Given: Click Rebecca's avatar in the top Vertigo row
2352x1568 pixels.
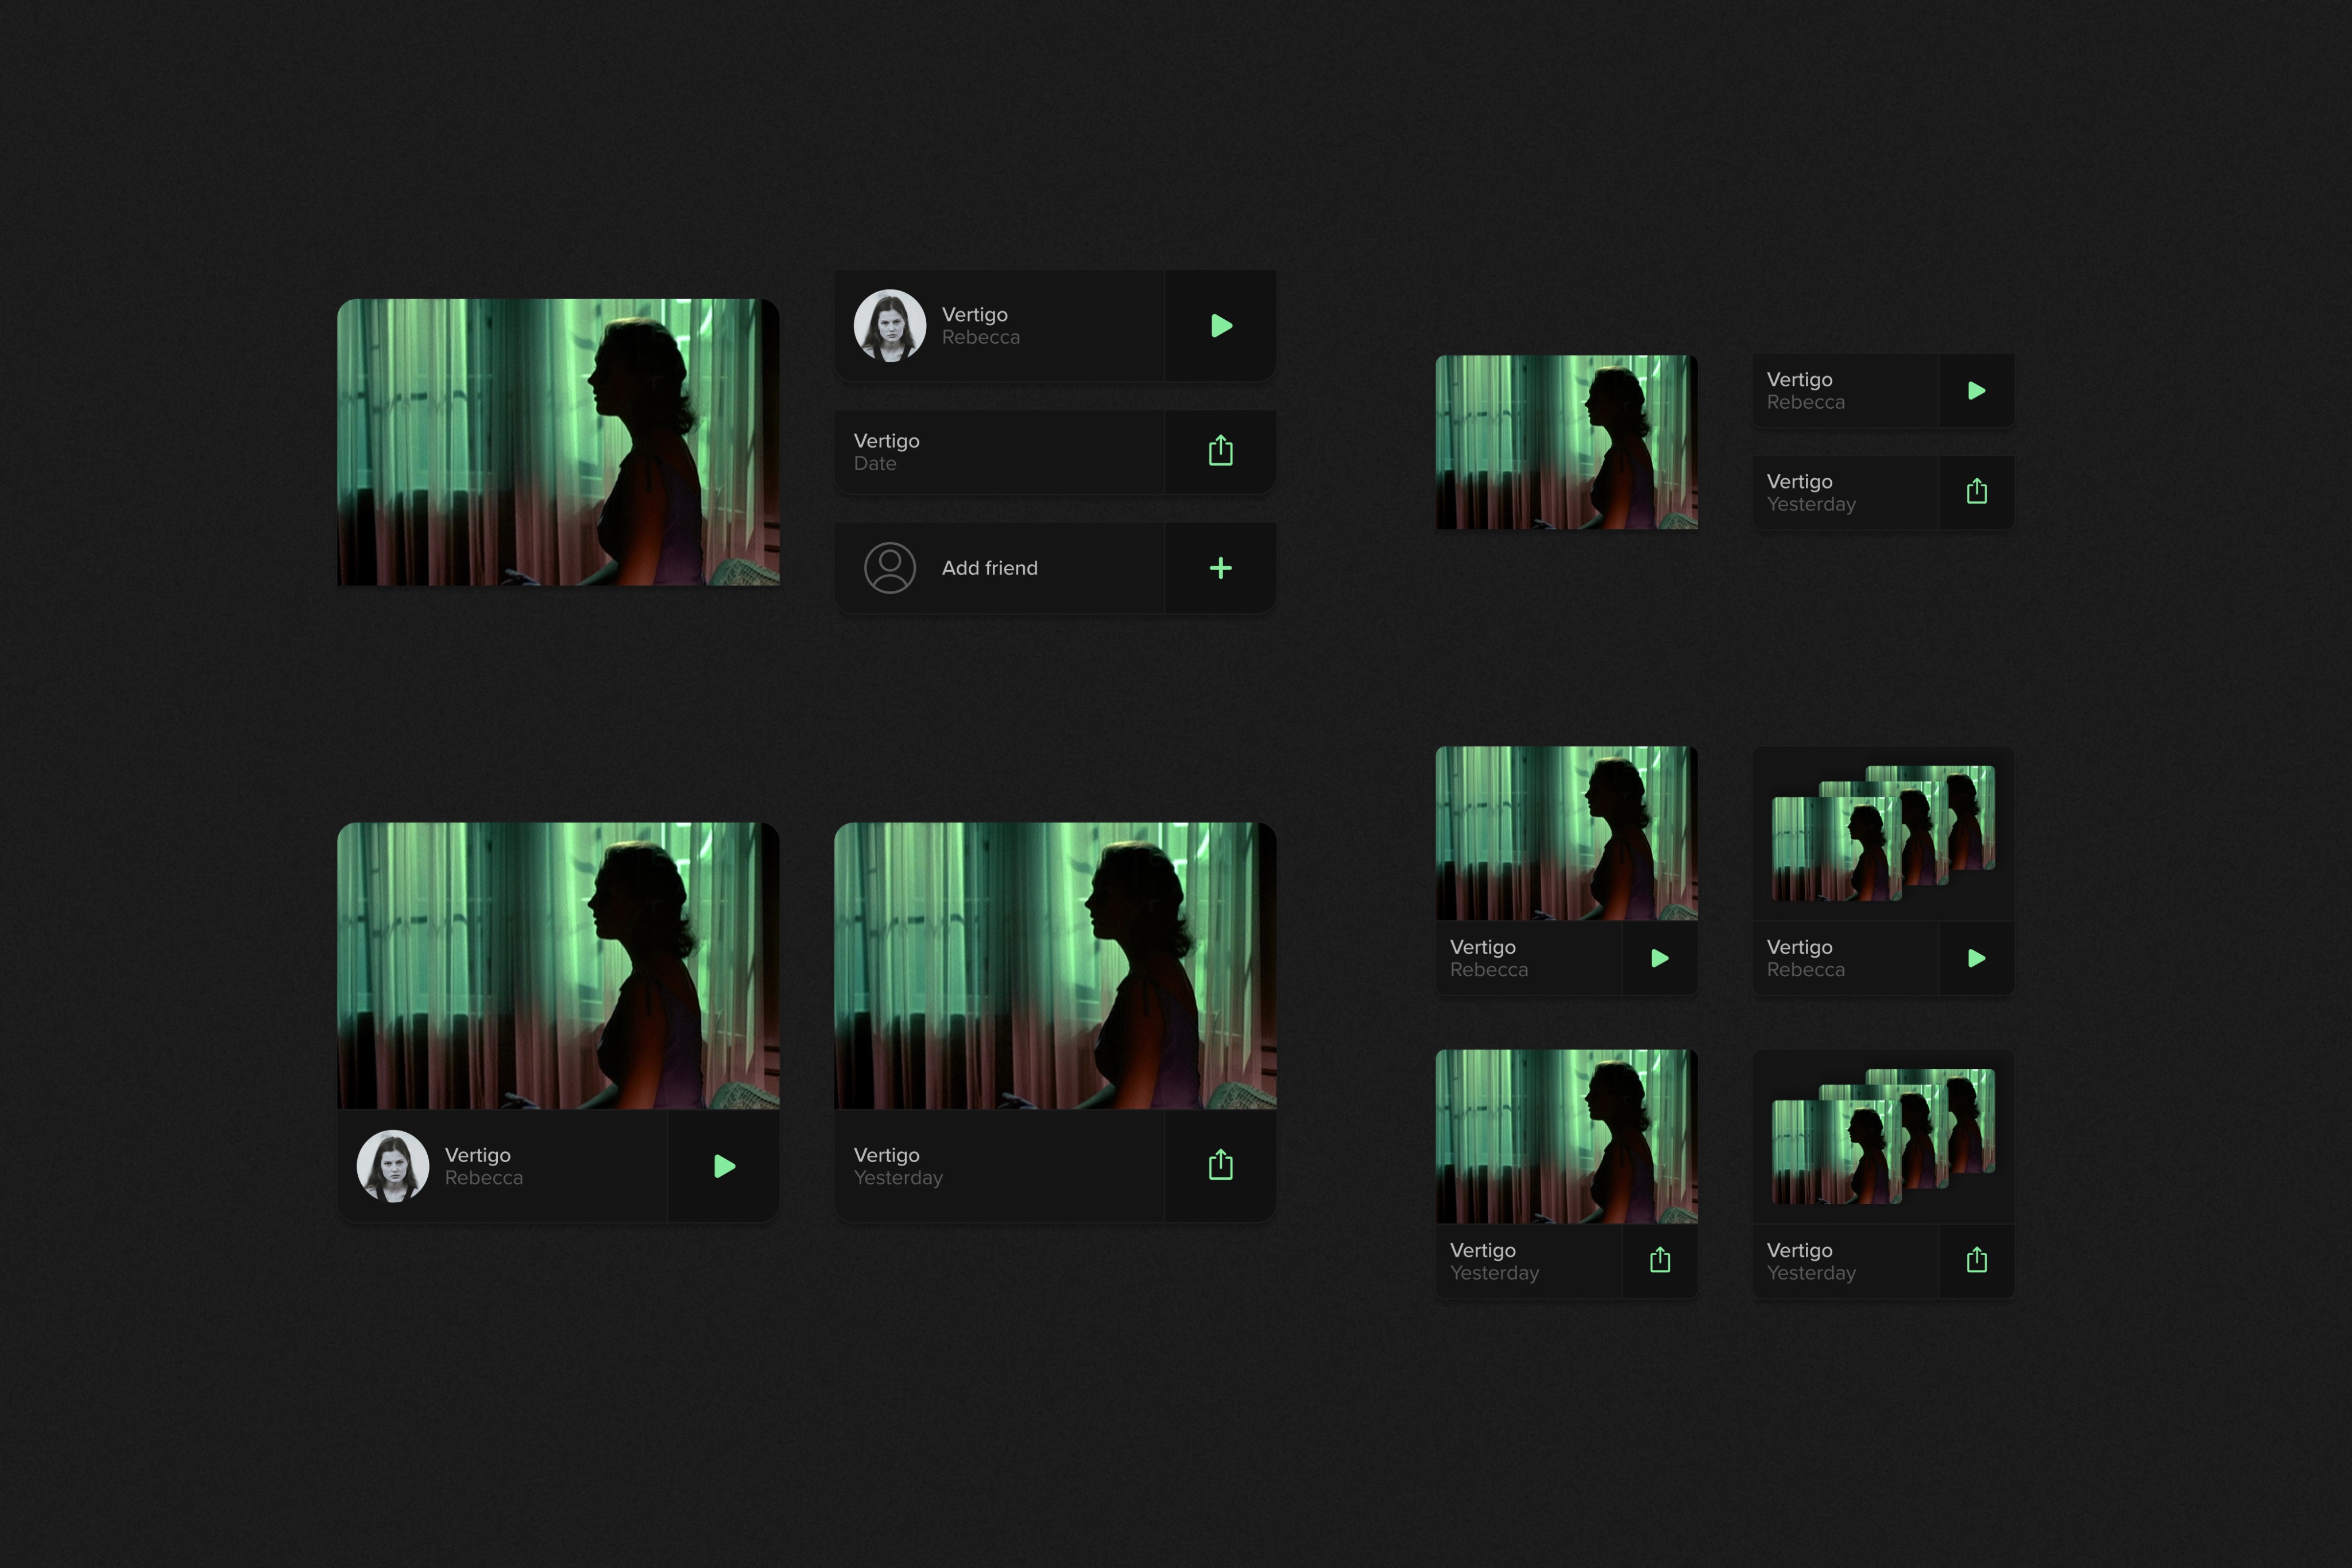Looking at the screenshot, I should (889, 326).
